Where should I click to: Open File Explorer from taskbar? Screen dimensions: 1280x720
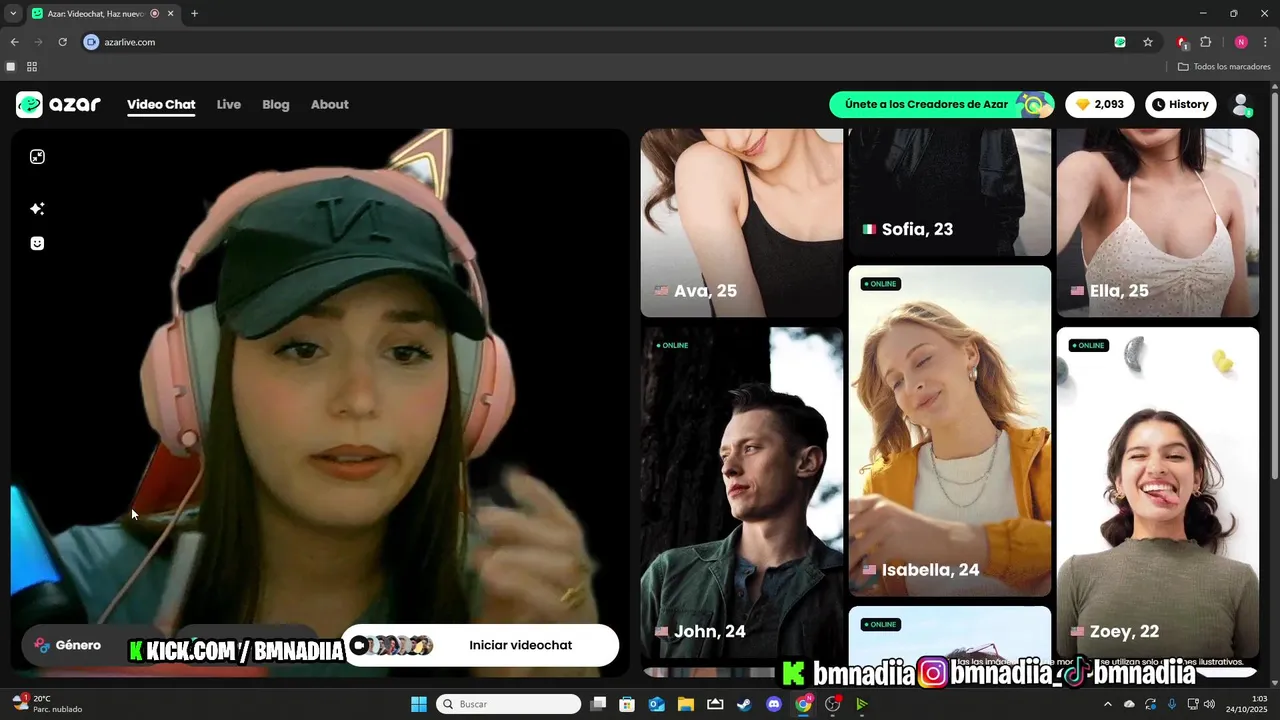pos(686,704)
